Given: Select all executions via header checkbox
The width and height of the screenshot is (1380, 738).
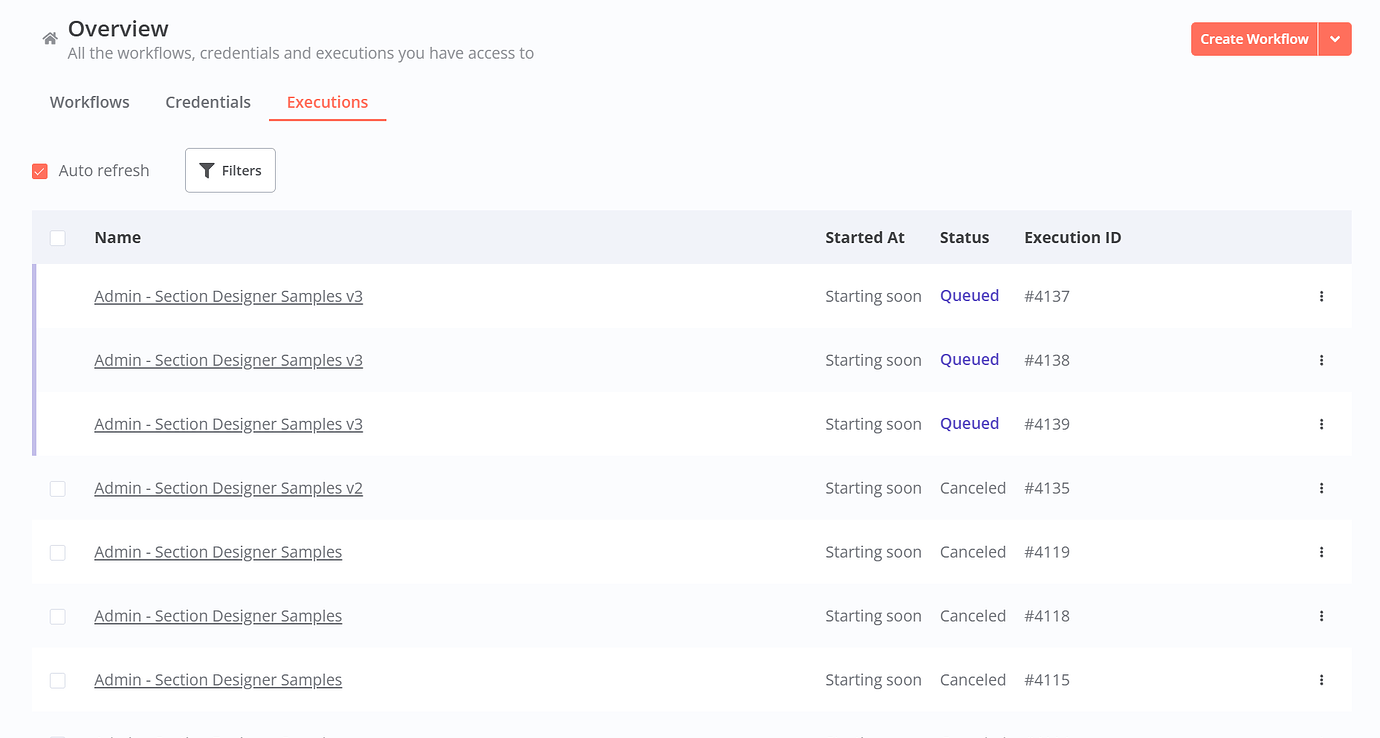Looking at the screenshot, I should pos(57,238).
